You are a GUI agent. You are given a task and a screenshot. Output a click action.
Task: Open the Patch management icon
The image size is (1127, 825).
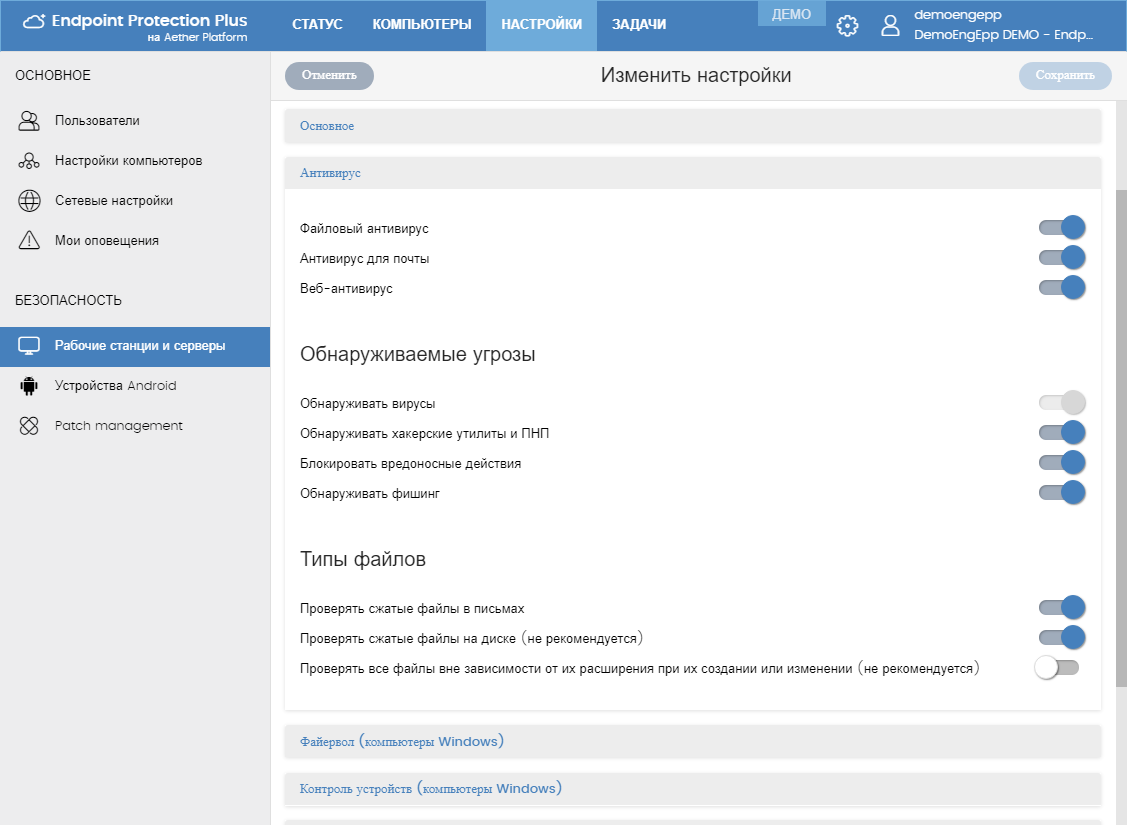pos(29,425)
